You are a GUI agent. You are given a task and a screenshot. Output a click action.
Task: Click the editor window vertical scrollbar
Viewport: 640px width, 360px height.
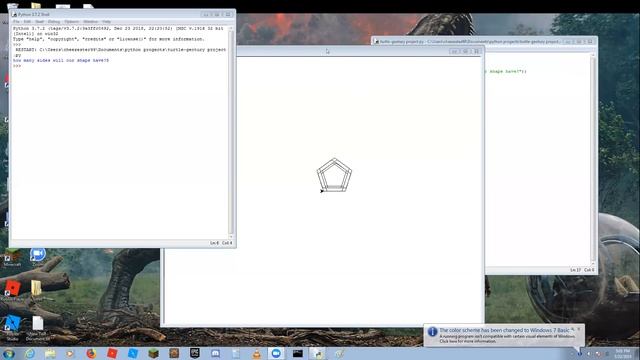coord(593,159)
